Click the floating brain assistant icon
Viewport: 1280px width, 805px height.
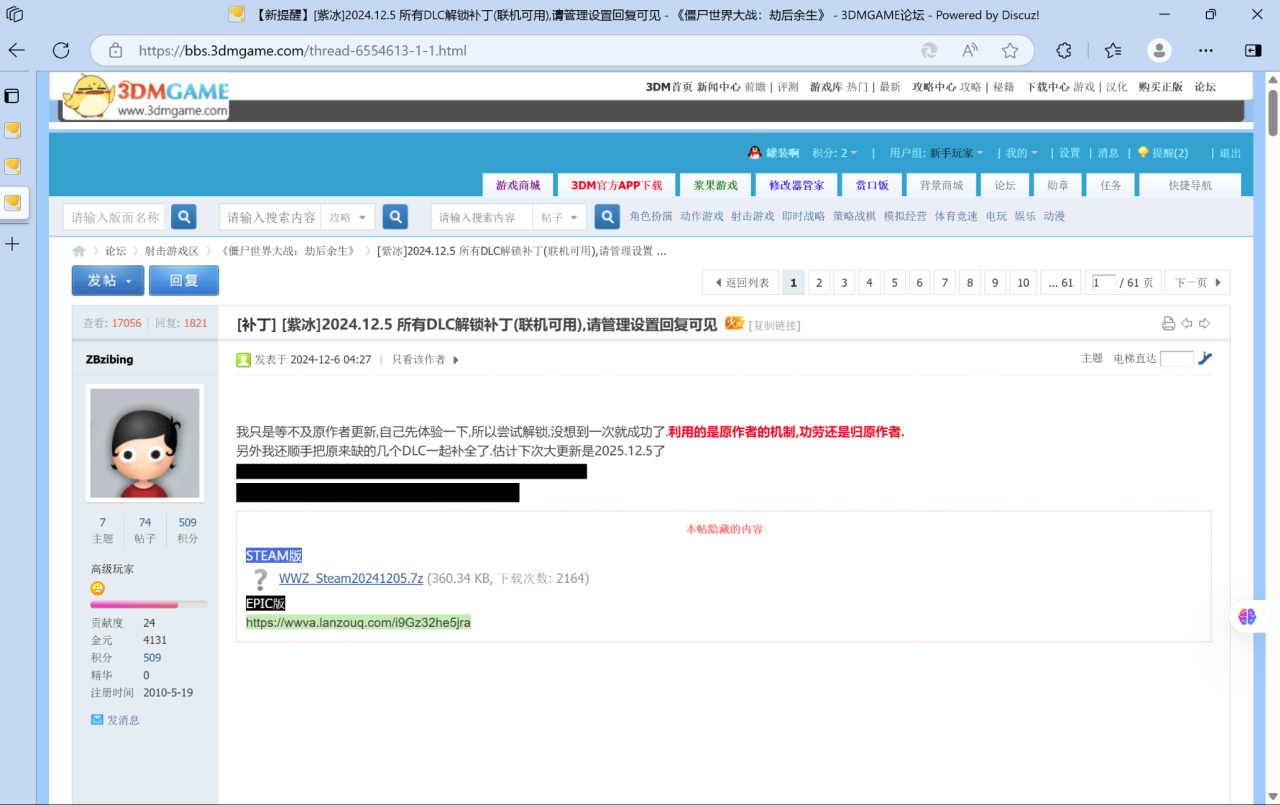point(1247,616)
